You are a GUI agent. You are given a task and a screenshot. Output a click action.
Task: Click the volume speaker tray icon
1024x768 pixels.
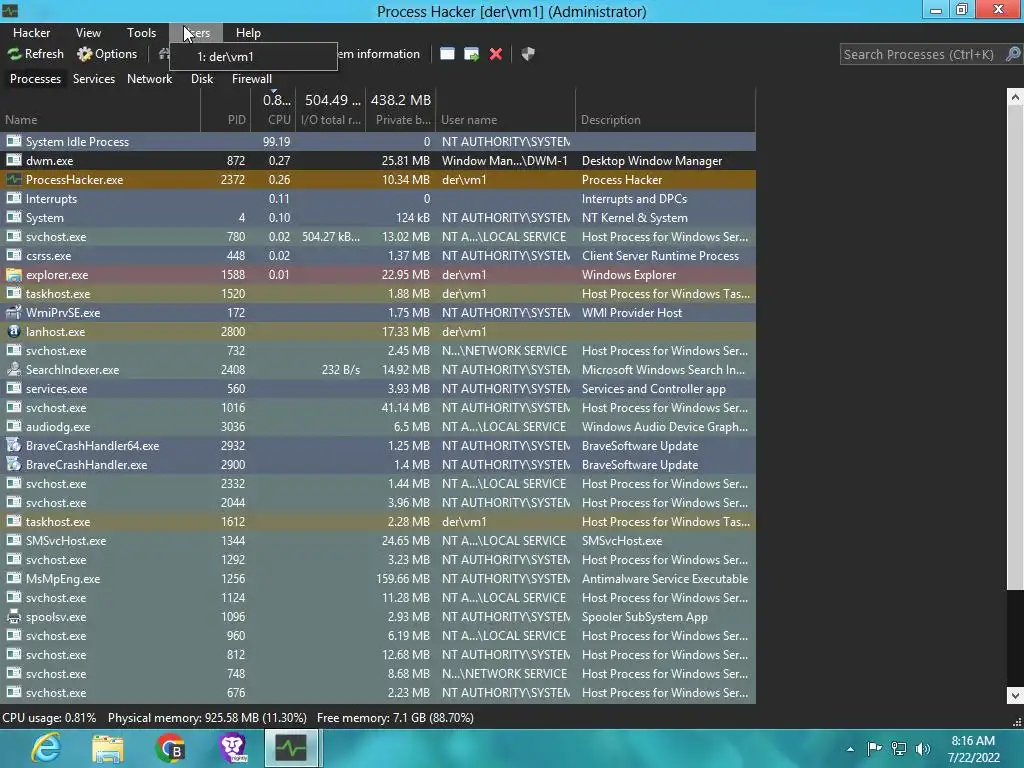[x=923, y=749]
